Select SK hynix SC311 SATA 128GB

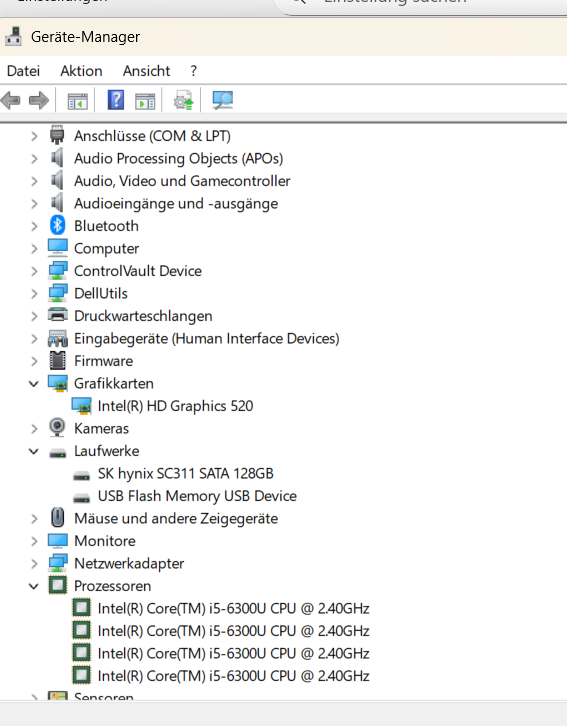click(186, 474)
